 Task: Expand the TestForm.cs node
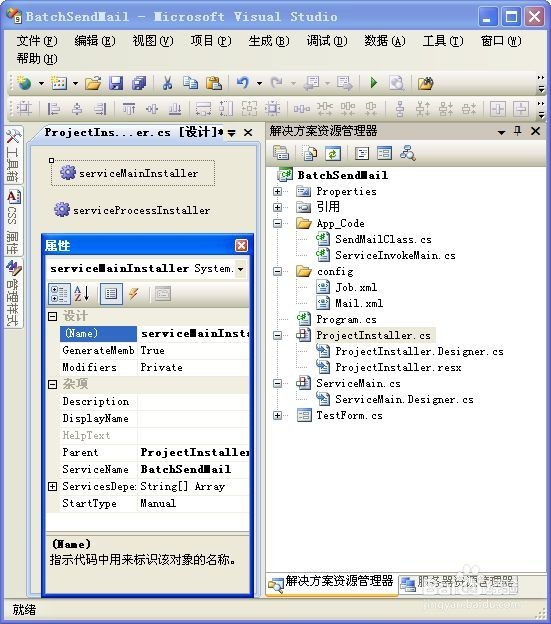coord(277,415)
